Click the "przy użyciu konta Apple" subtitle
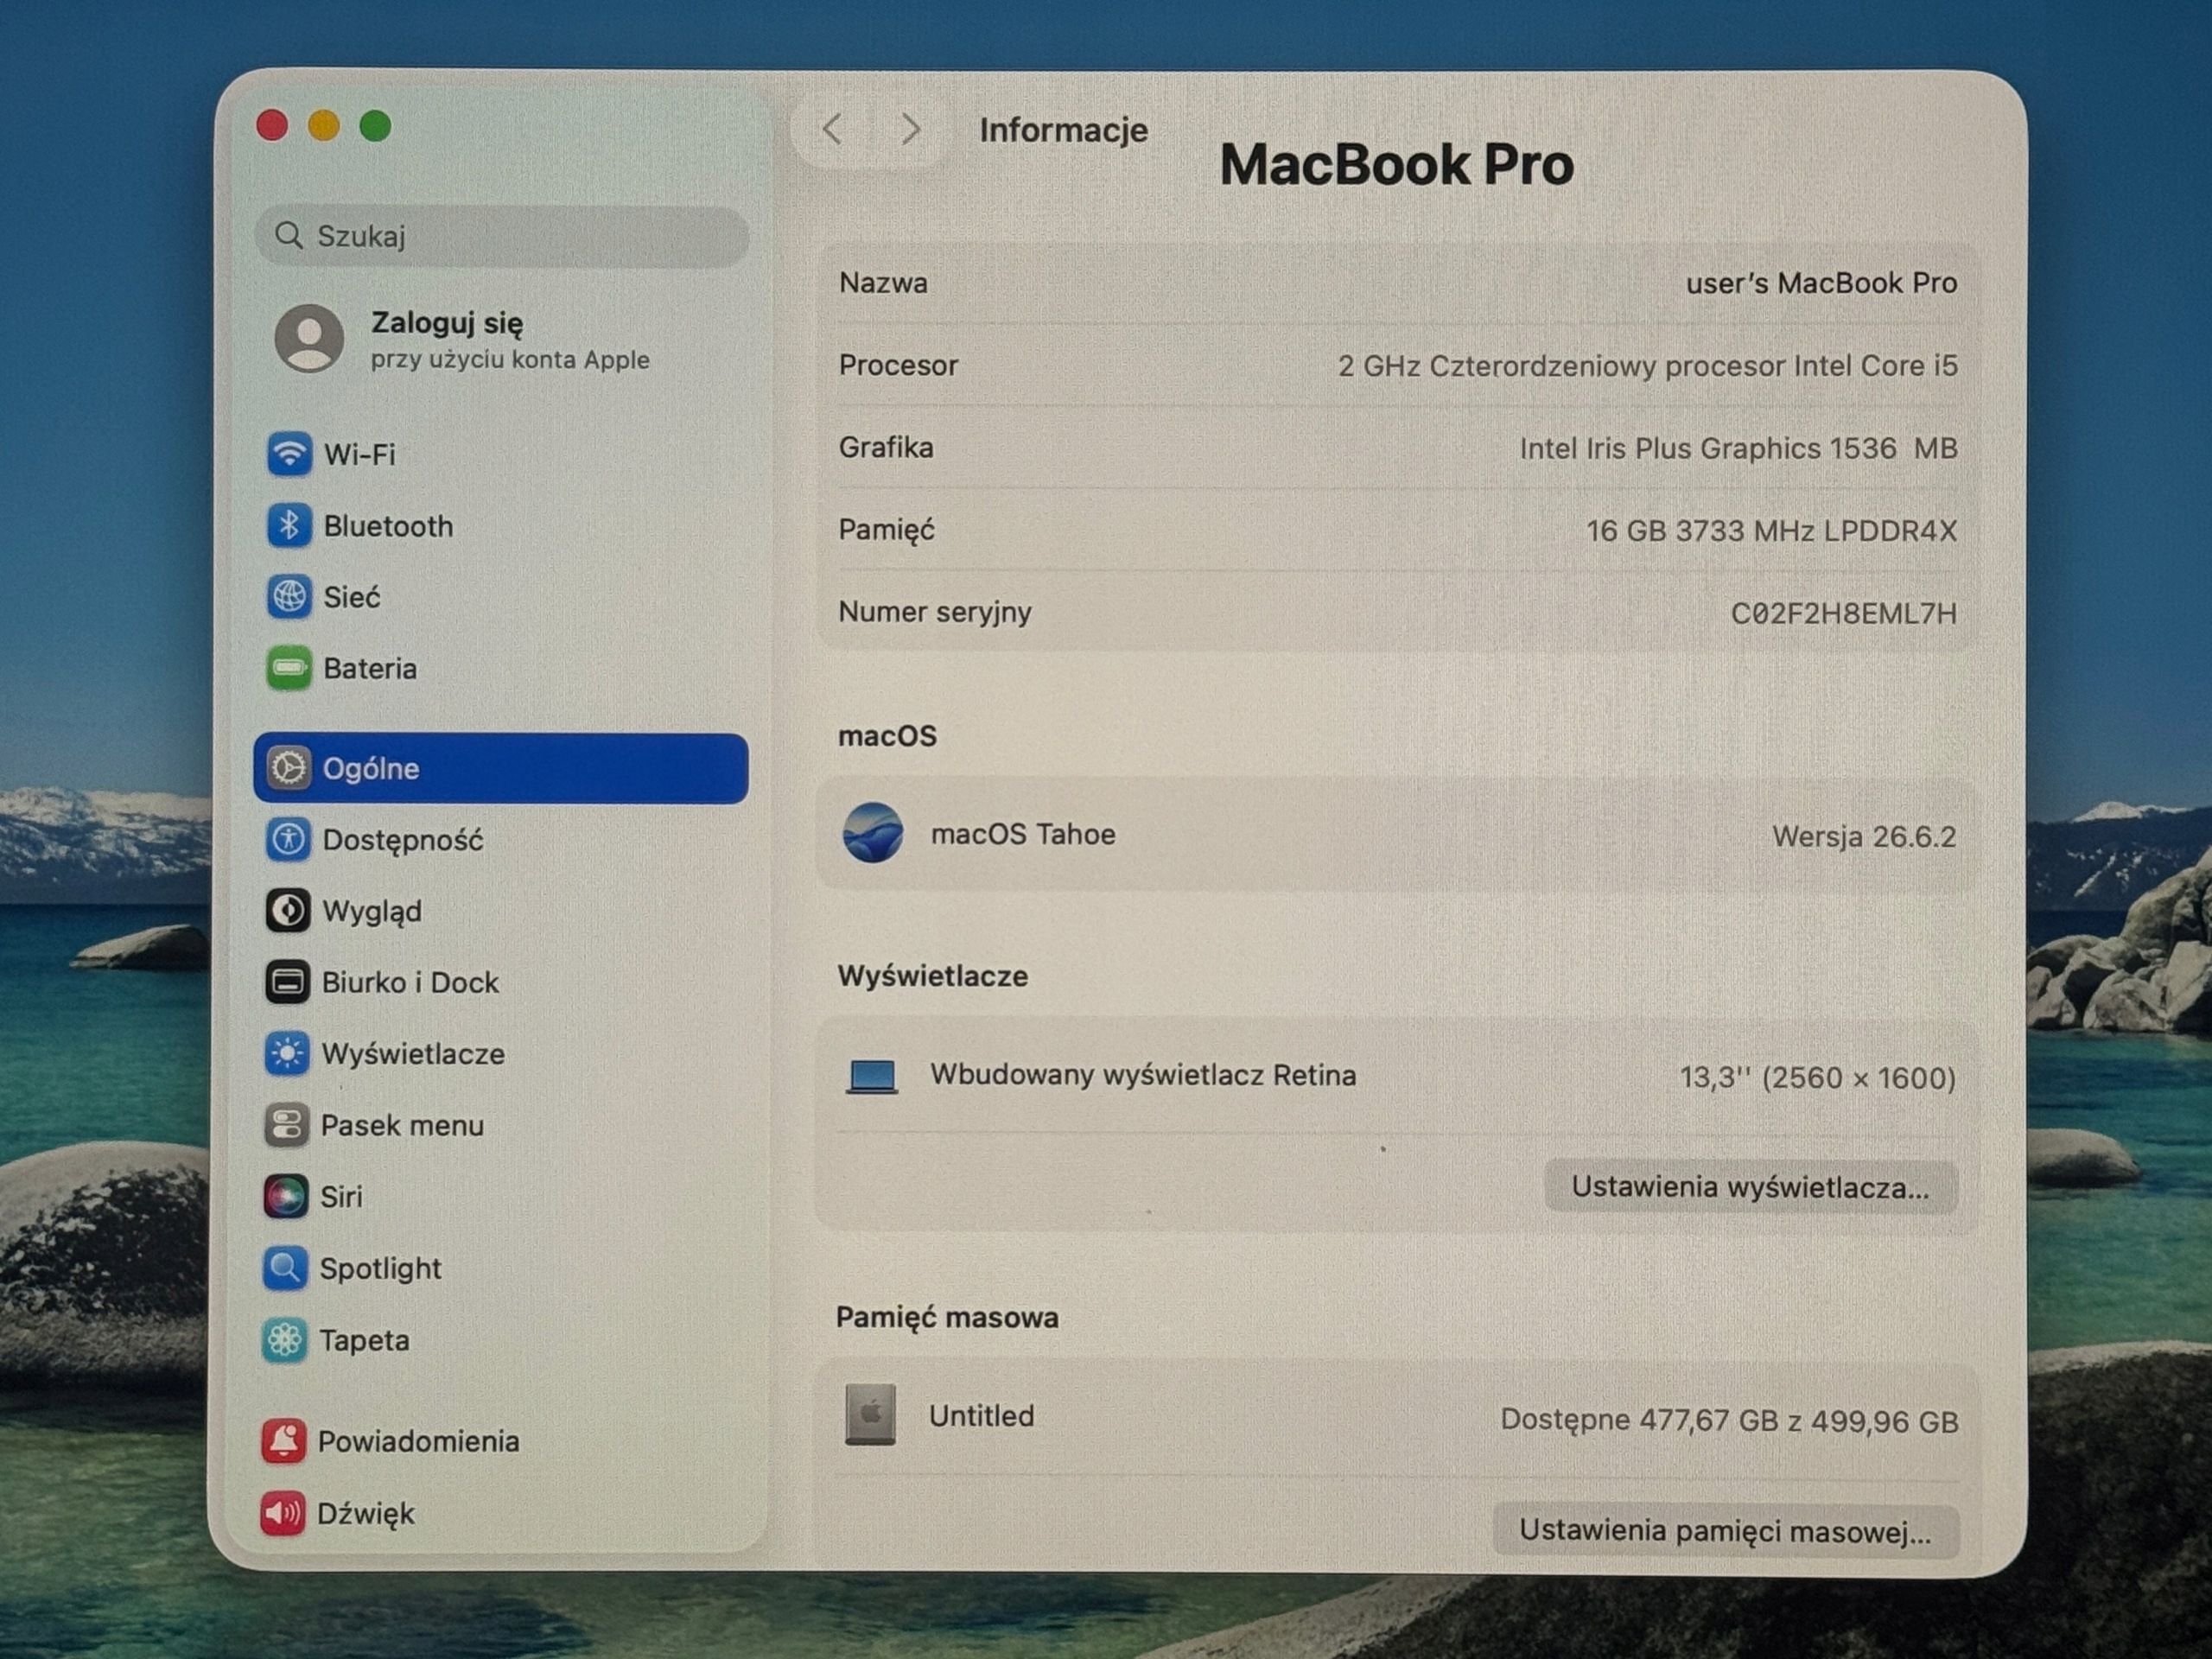The height and width of the screenshot is (1659, 2212). coord(510,360)
